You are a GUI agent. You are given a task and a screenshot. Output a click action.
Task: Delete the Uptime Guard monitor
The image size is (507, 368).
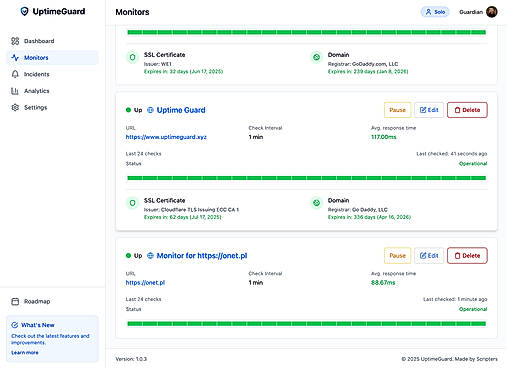tap(467, 110)
